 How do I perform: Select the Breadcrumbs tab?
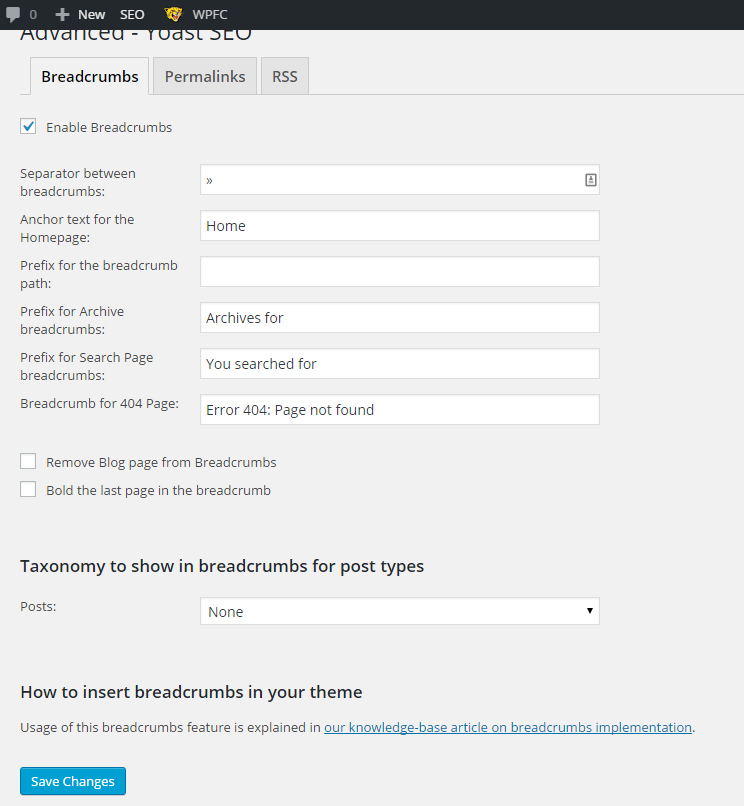[88, 76]
